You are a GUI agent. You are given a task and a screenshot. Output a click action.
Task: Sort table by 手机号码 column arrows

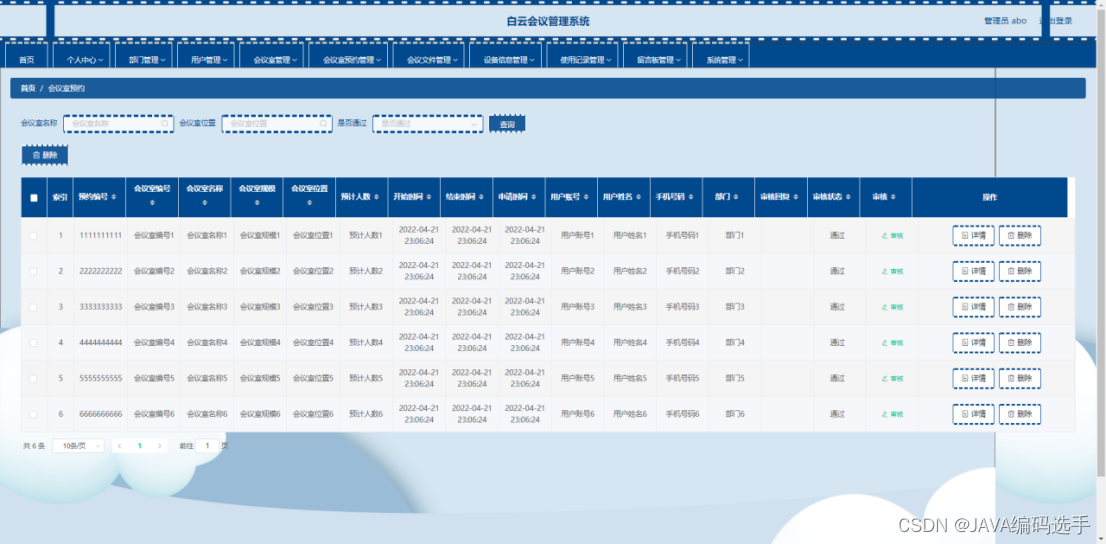click(x=691, y=198)
